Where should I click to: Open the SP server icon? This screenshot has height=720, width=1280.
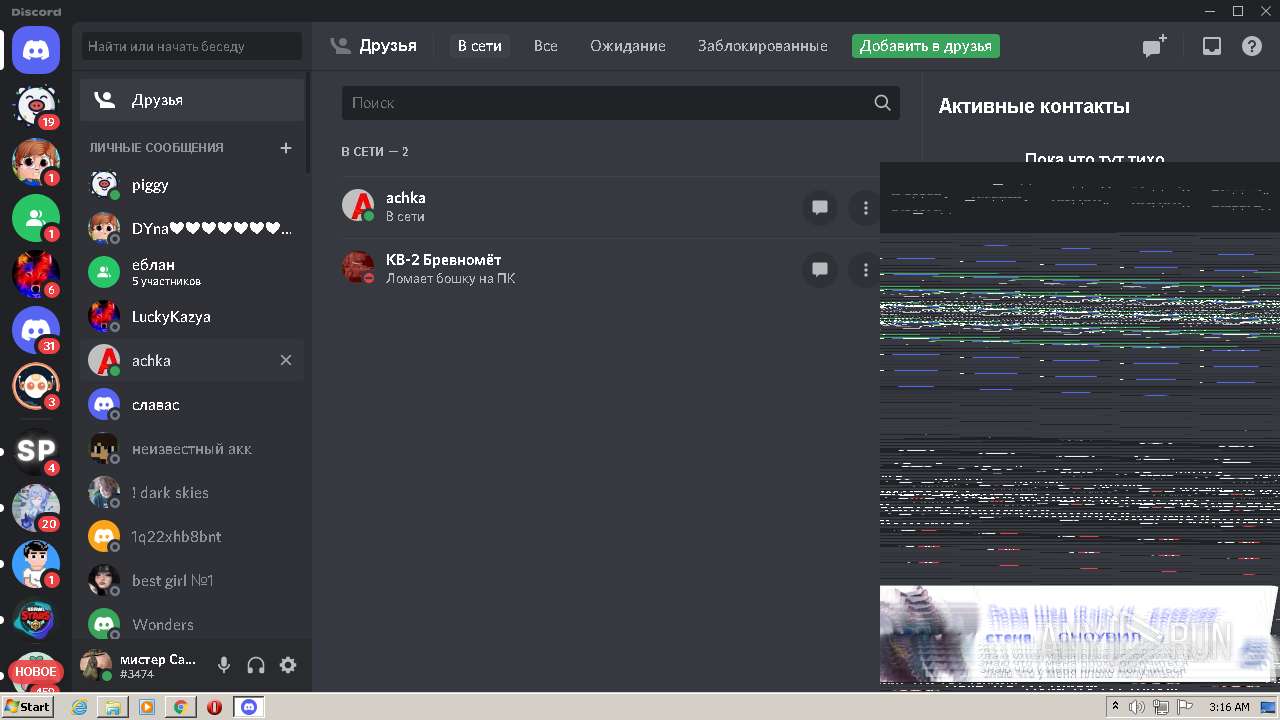36,451
